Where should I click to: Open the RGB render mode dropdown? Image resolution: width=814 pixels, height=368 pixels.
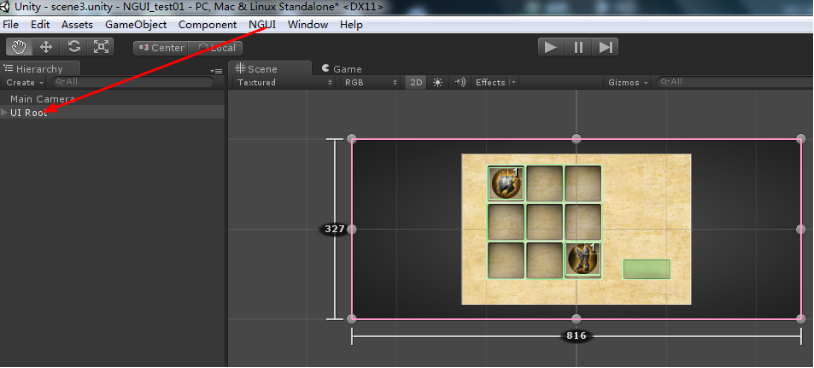pos(370,83)
